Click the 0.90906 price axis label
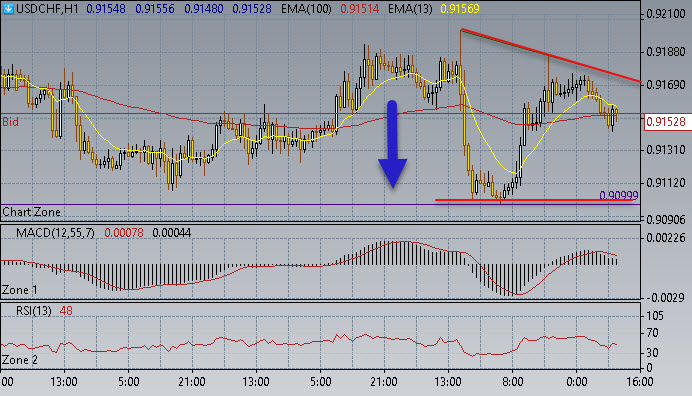 click(666, 219)
